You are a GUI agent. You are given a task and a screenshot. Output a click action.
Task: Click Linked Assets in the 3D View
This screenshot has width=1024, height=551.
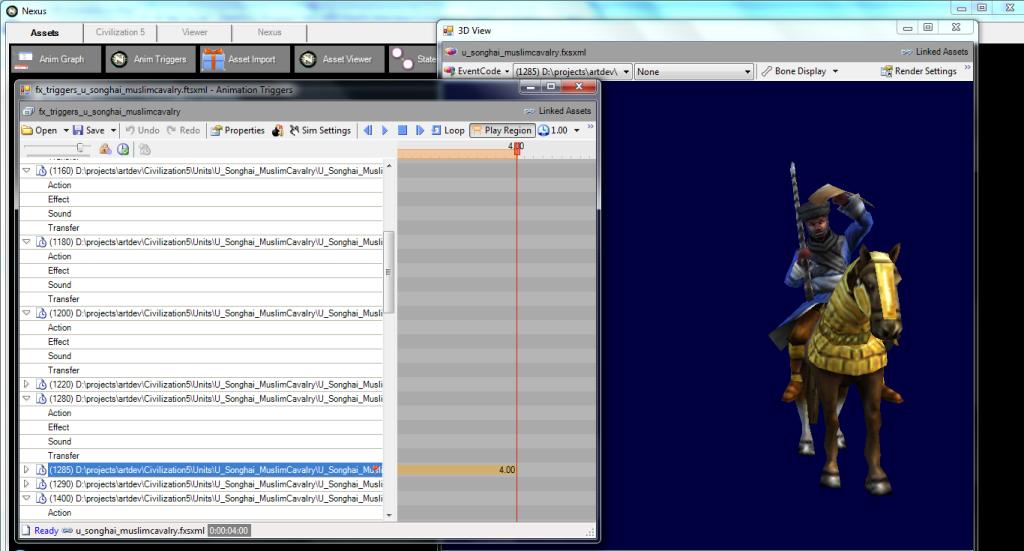point(935,52)
